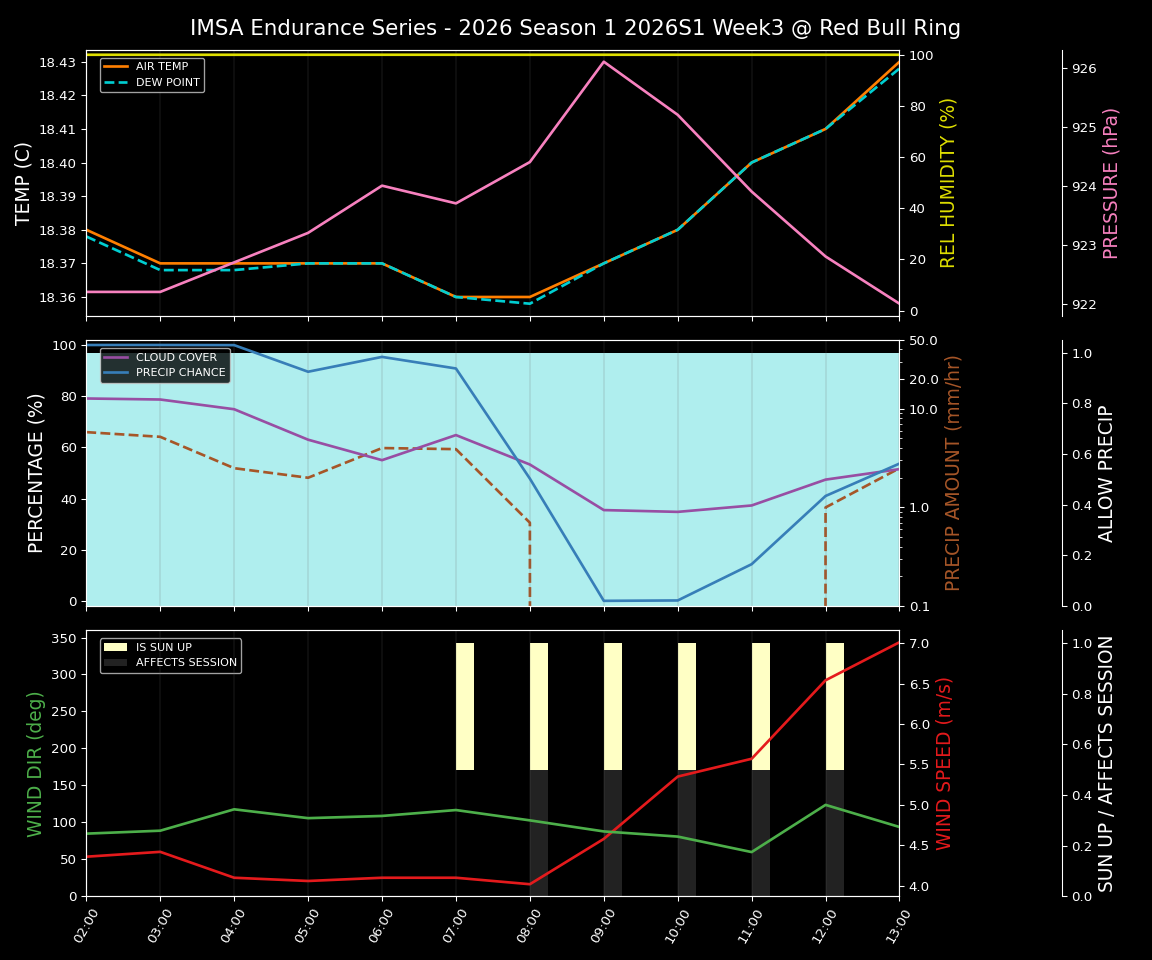Toggle the AIR TEMP legend entry
1152x960 pixels.
(x=160, y=68)
